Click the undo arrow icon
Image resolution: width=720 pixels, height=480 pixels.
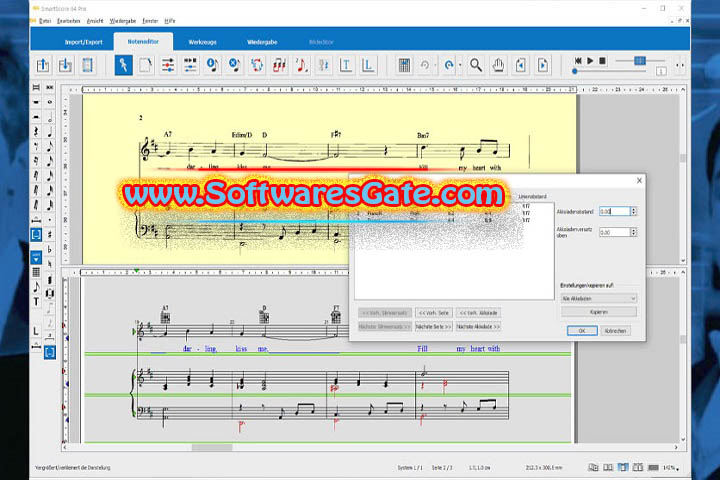point(425,65)
